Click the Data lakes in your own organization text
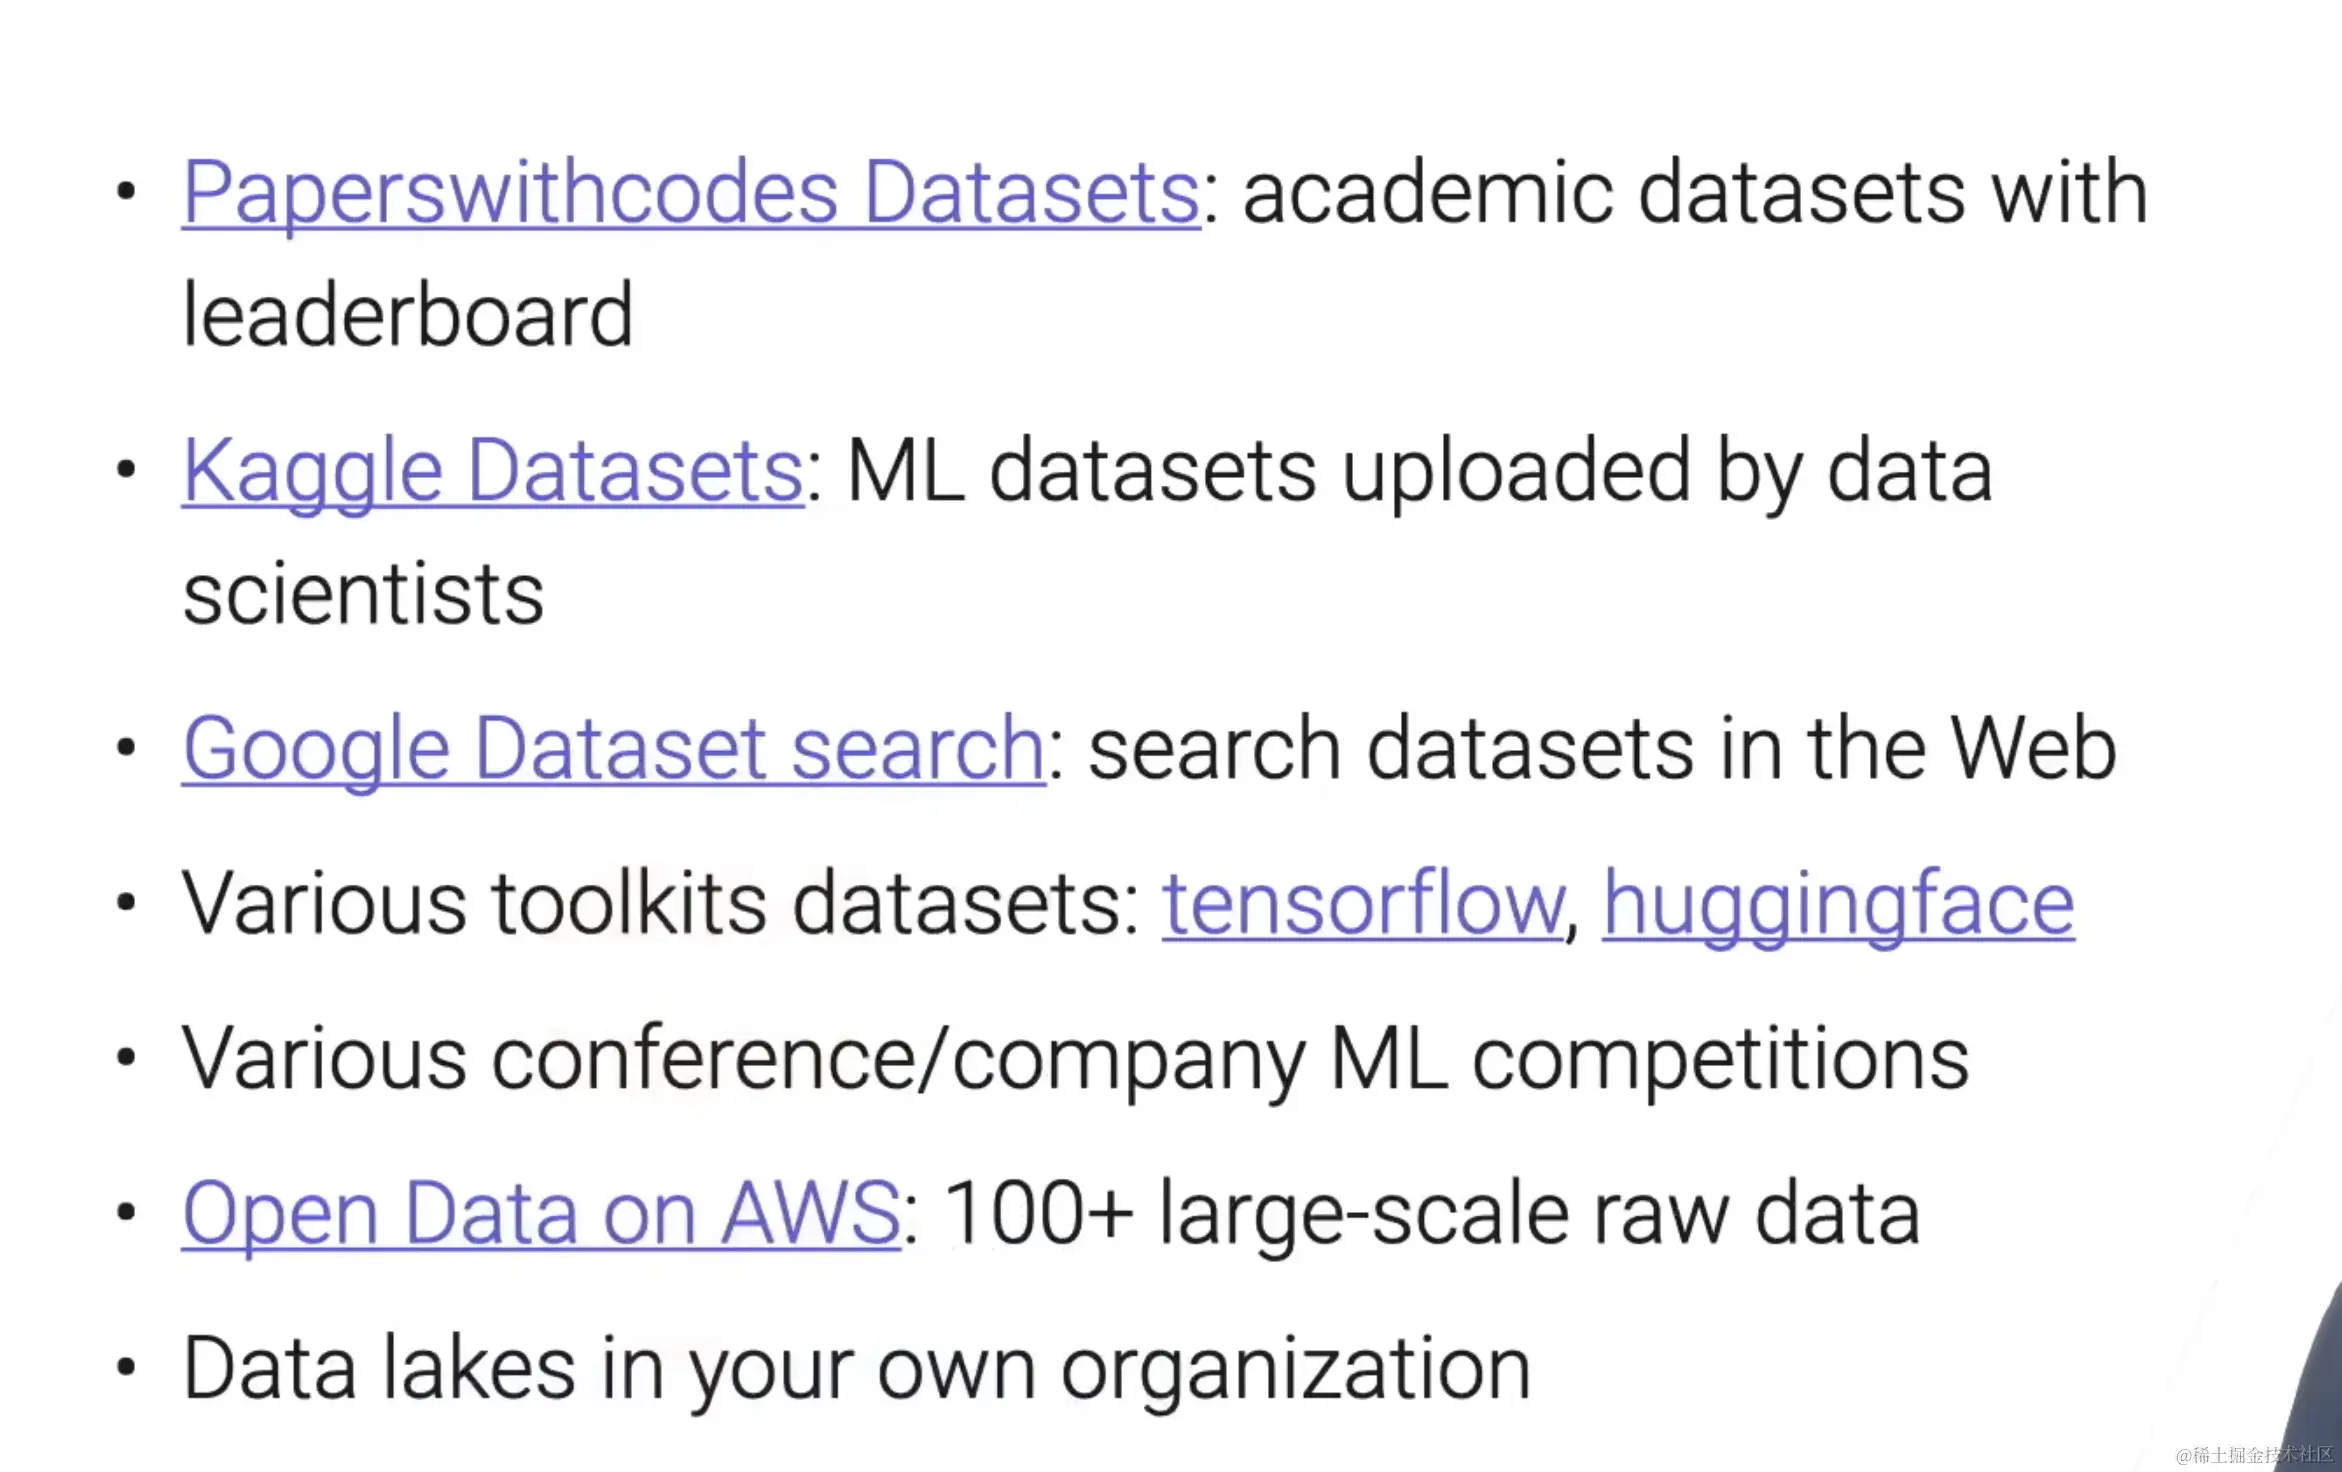Viewport: 2342px width, 1472px height. (857, 1370)
